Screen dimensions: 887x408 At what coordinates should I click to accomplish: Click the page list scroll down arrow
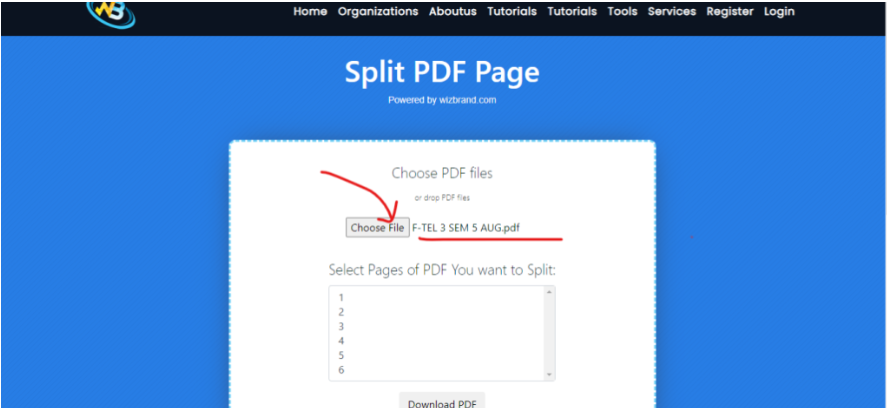pos(548,375)
